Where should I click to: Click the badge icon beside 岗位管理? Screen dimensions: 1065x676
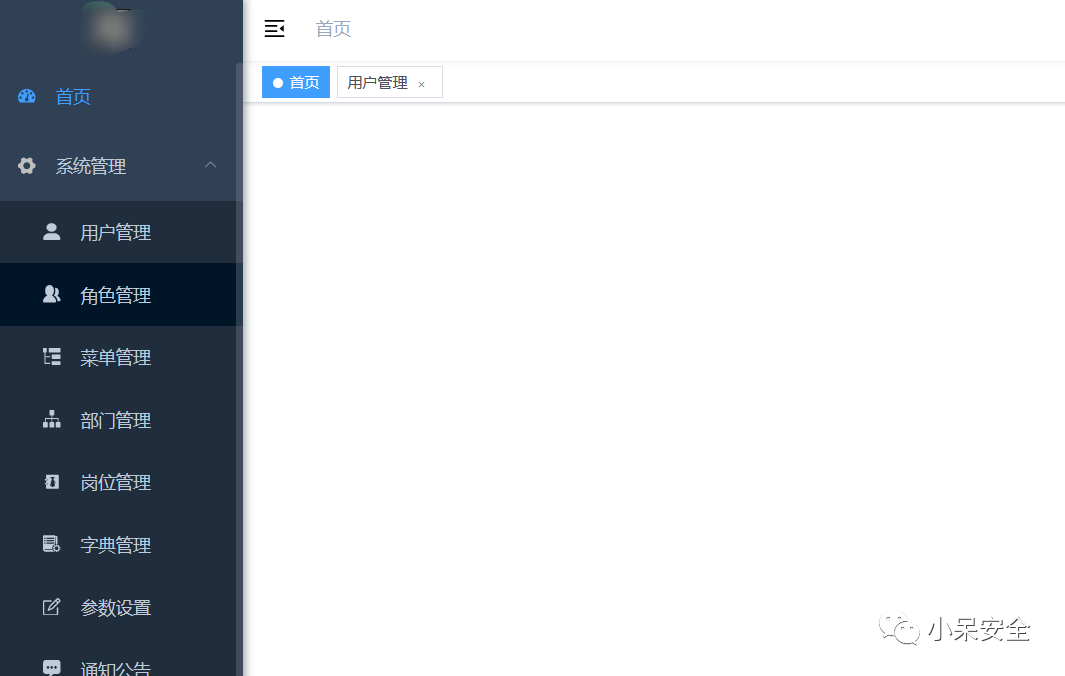pos(52,482)
